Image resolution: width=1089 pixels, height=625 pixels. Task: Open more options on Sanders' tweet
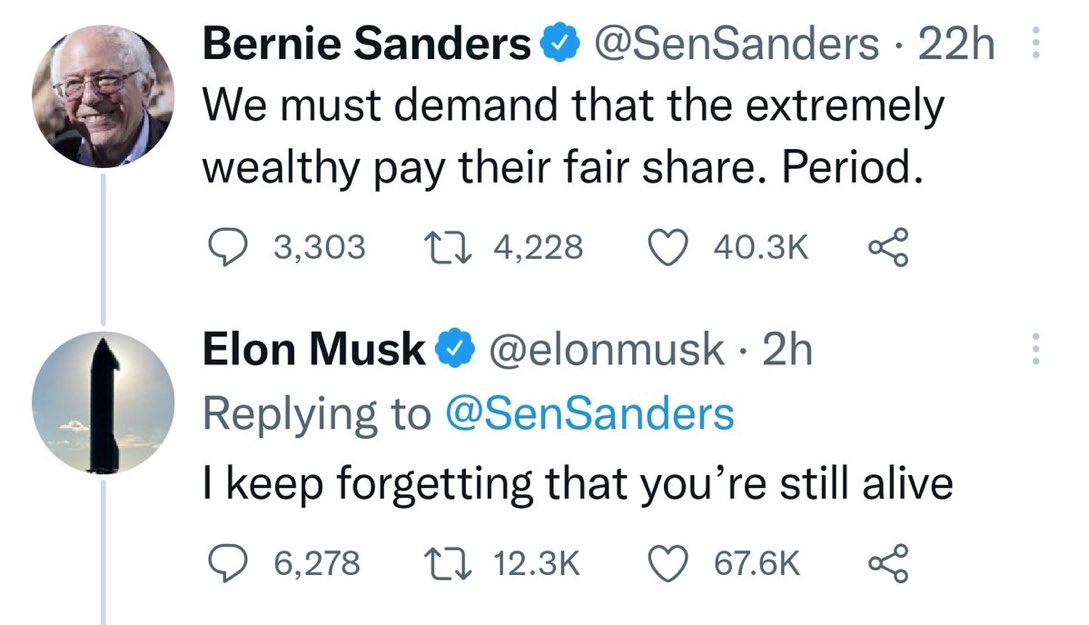tap(1036, 43)
